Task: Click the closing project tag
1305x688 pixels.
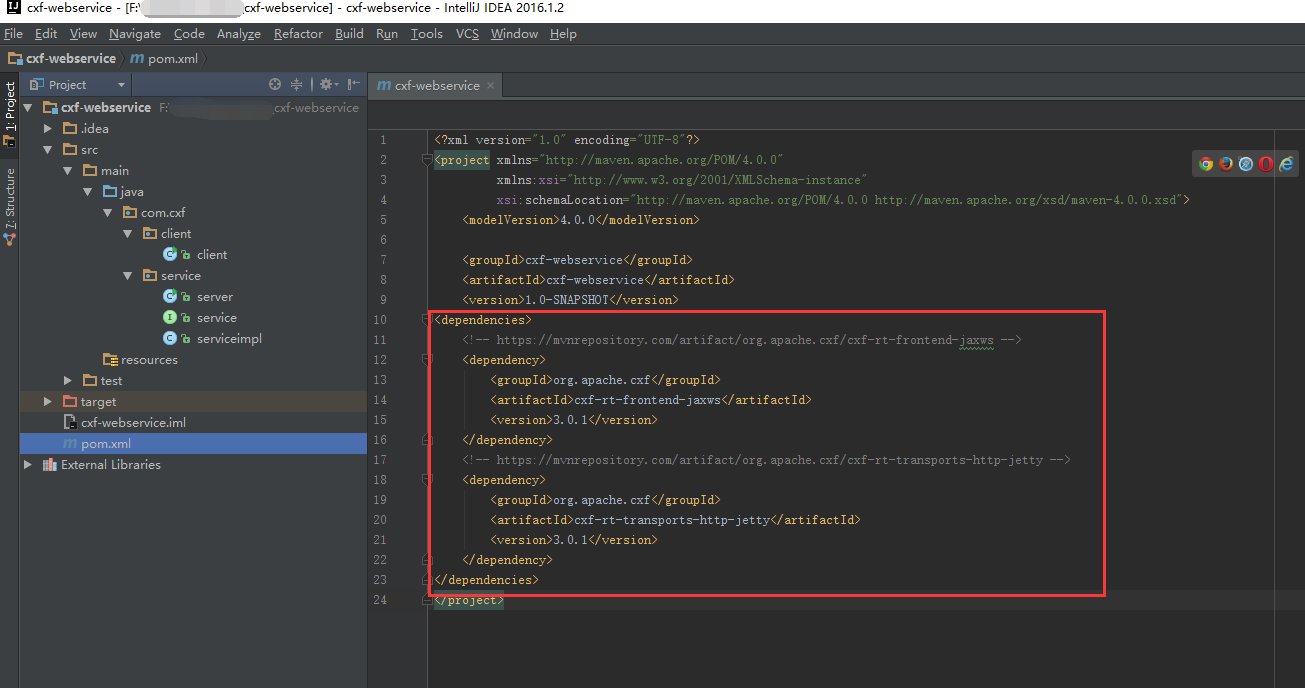Action: pyautogui.click(x=469, y=600)
